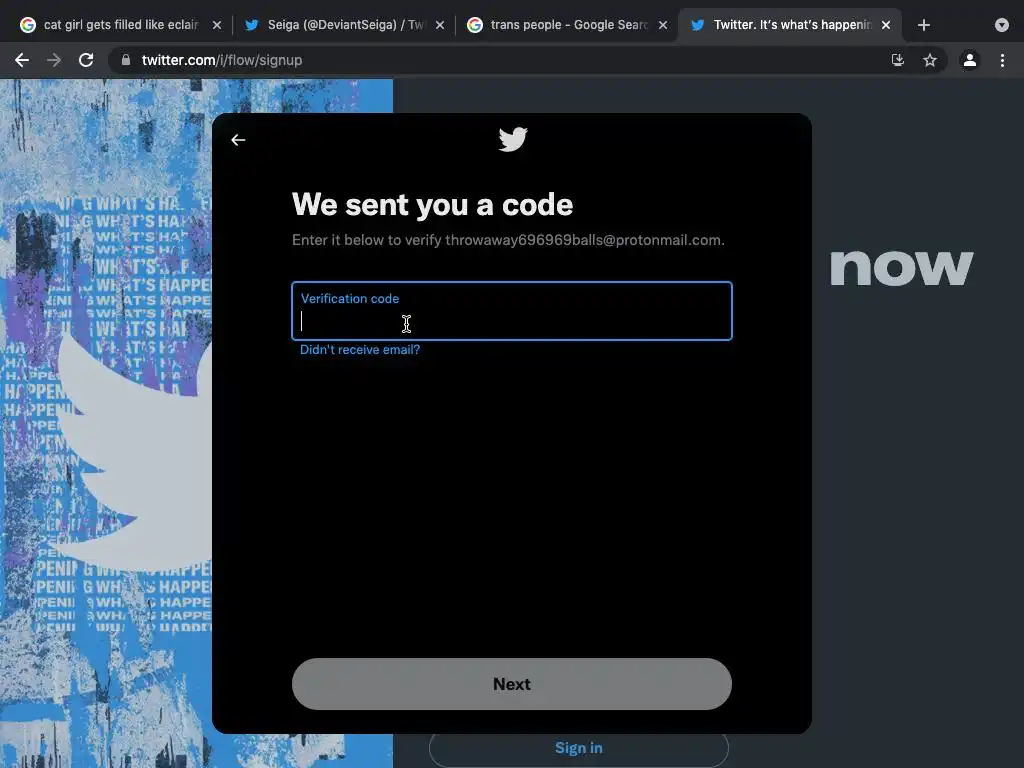Open new tab with plus button
Image resolution: width=1024 pixels, height=768 pixels.
click(x=923, y=25)
